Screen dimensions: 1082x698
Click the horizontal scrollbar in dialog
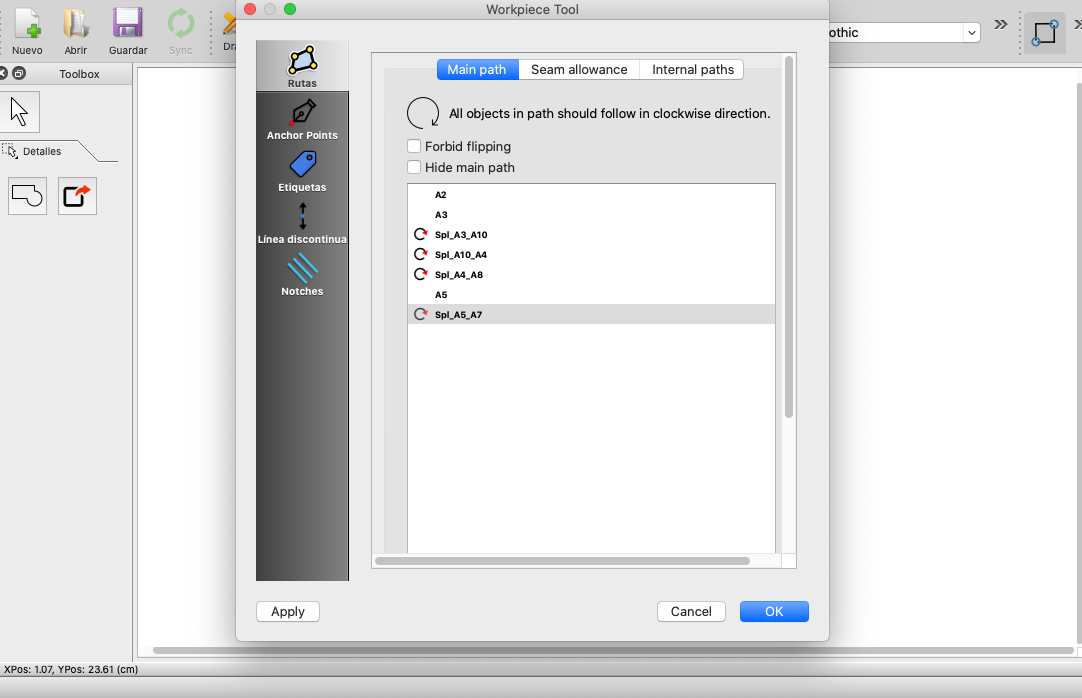pos(562,561)
